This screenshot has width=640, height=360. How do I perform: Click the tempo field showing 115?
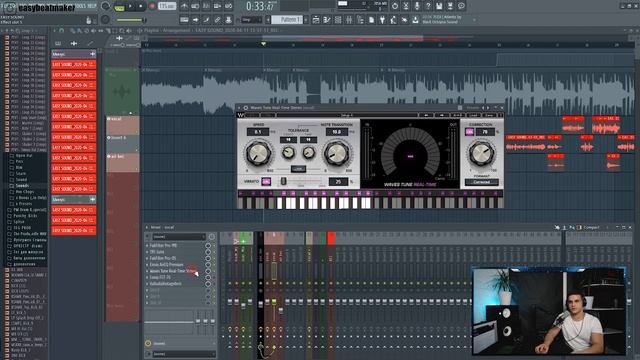point(167,6)
